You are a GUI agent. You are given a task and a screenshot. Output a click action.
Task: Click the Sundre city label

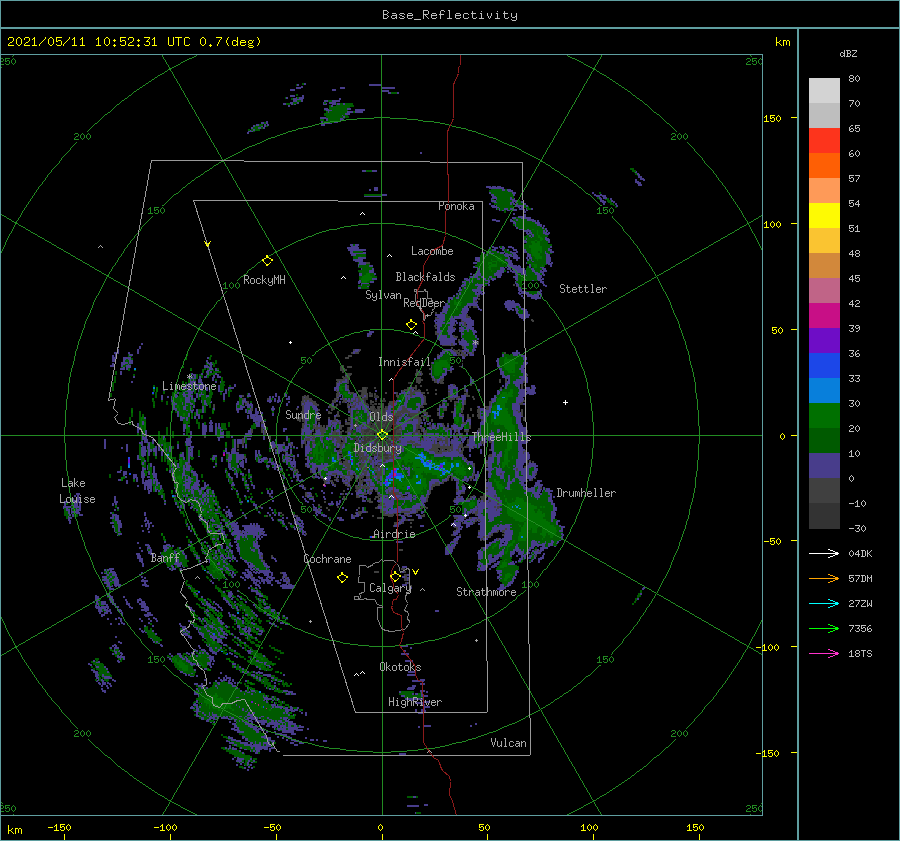click(x=303, y=414)
